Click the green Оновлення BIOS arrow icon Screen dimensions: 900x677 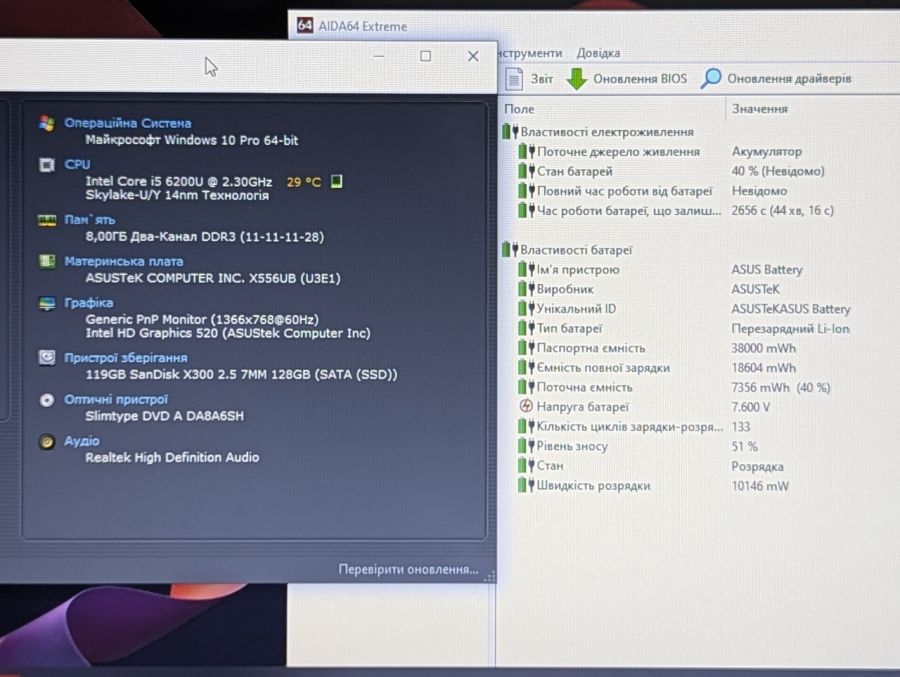click(576, 79)
